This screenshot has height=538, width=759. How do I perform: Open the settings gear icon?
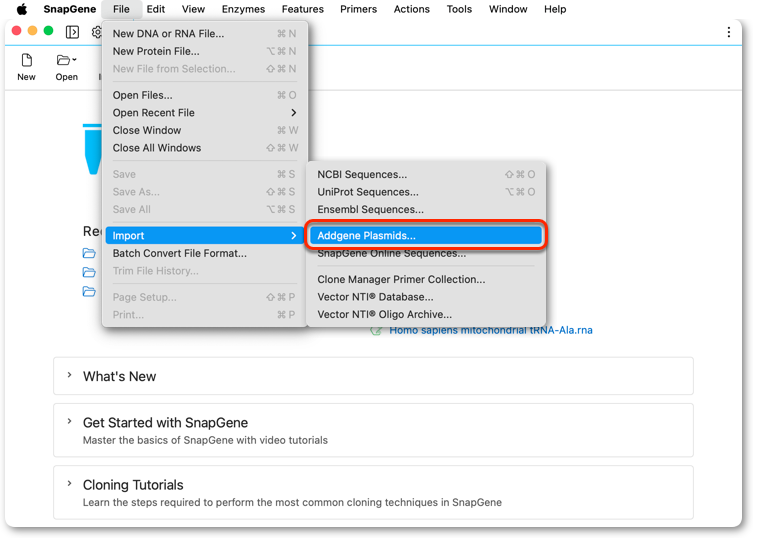pos(97,32)
